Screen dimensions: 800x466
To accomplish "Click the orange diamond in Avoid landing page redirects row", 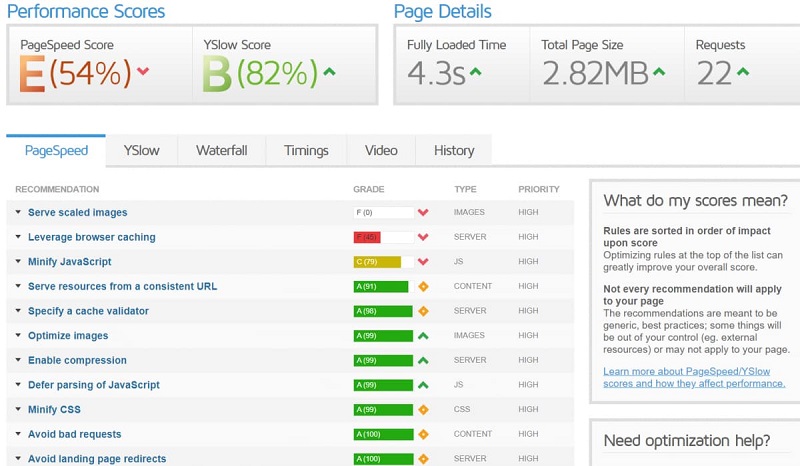I will click(x=423, y=459).
